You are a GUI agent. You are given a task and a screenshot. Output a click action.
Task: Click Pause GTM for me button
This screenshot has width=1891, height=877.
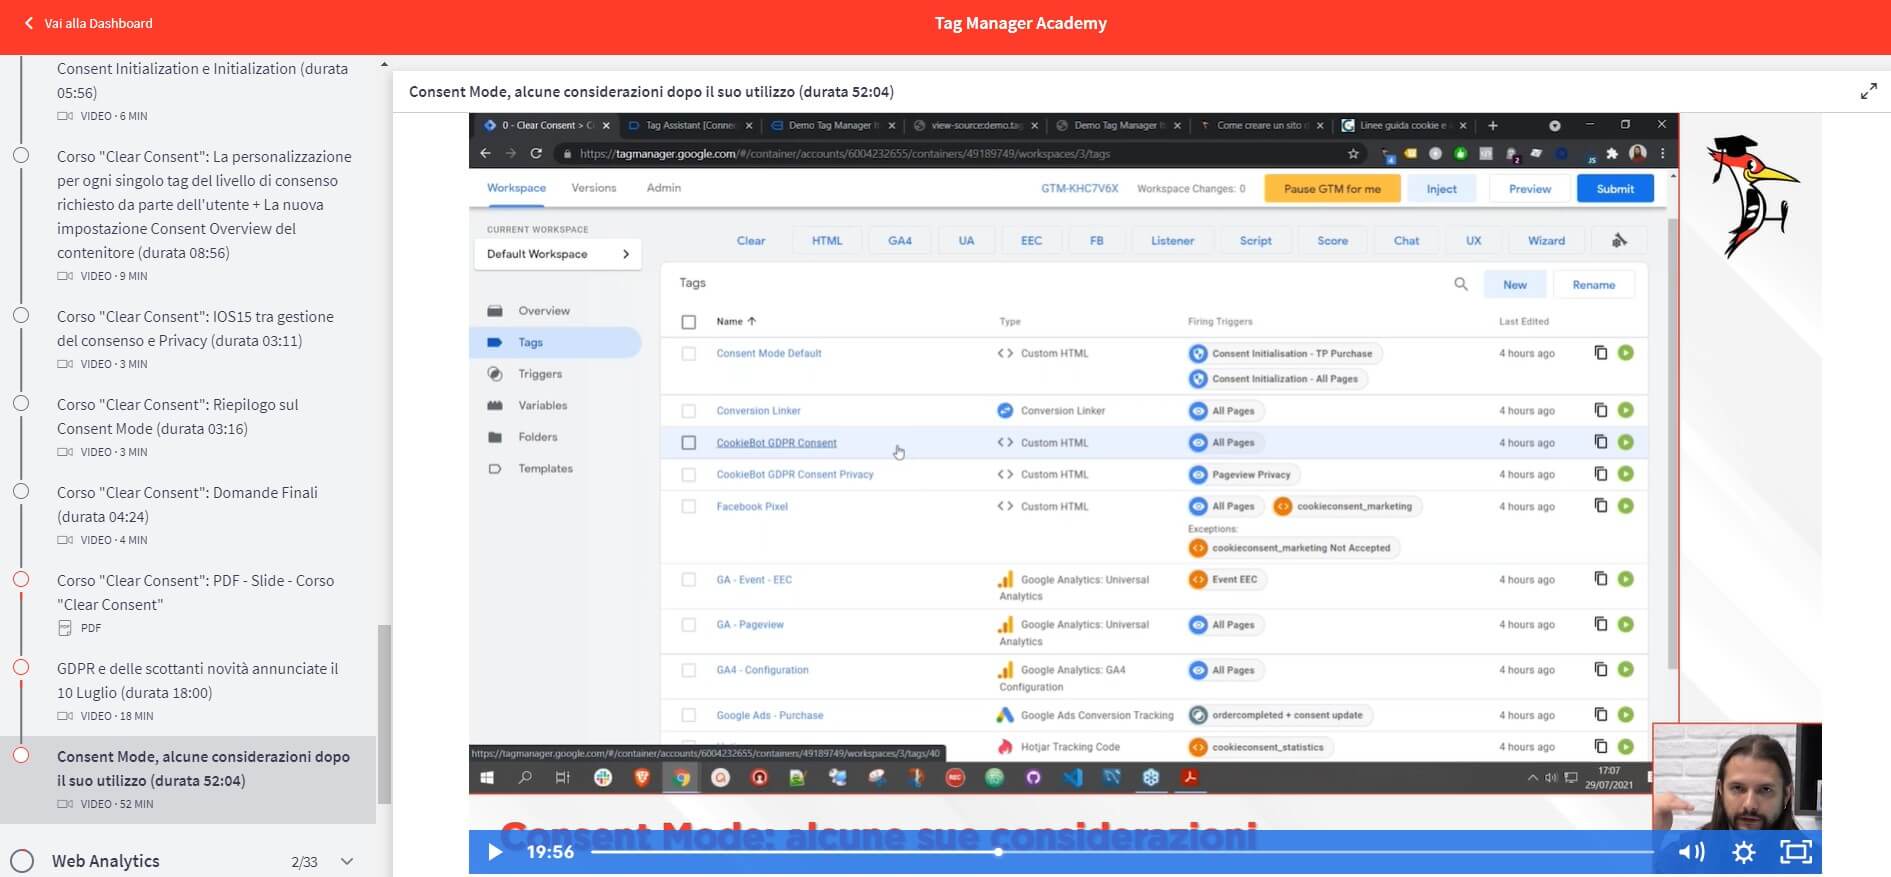coord(1332,189)
